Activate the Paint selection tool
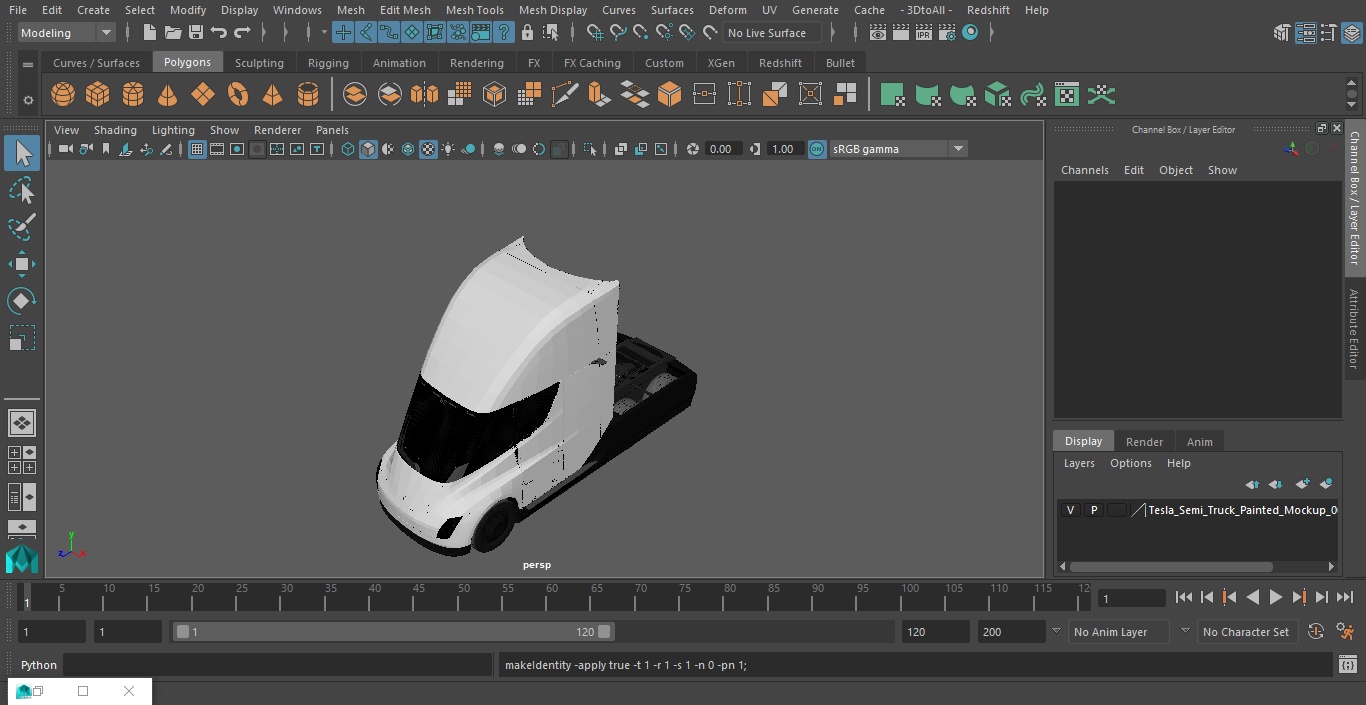Image resolution: width=1366 pixels, height=705 pixels. pyautogui.click(x=21, y=227)
